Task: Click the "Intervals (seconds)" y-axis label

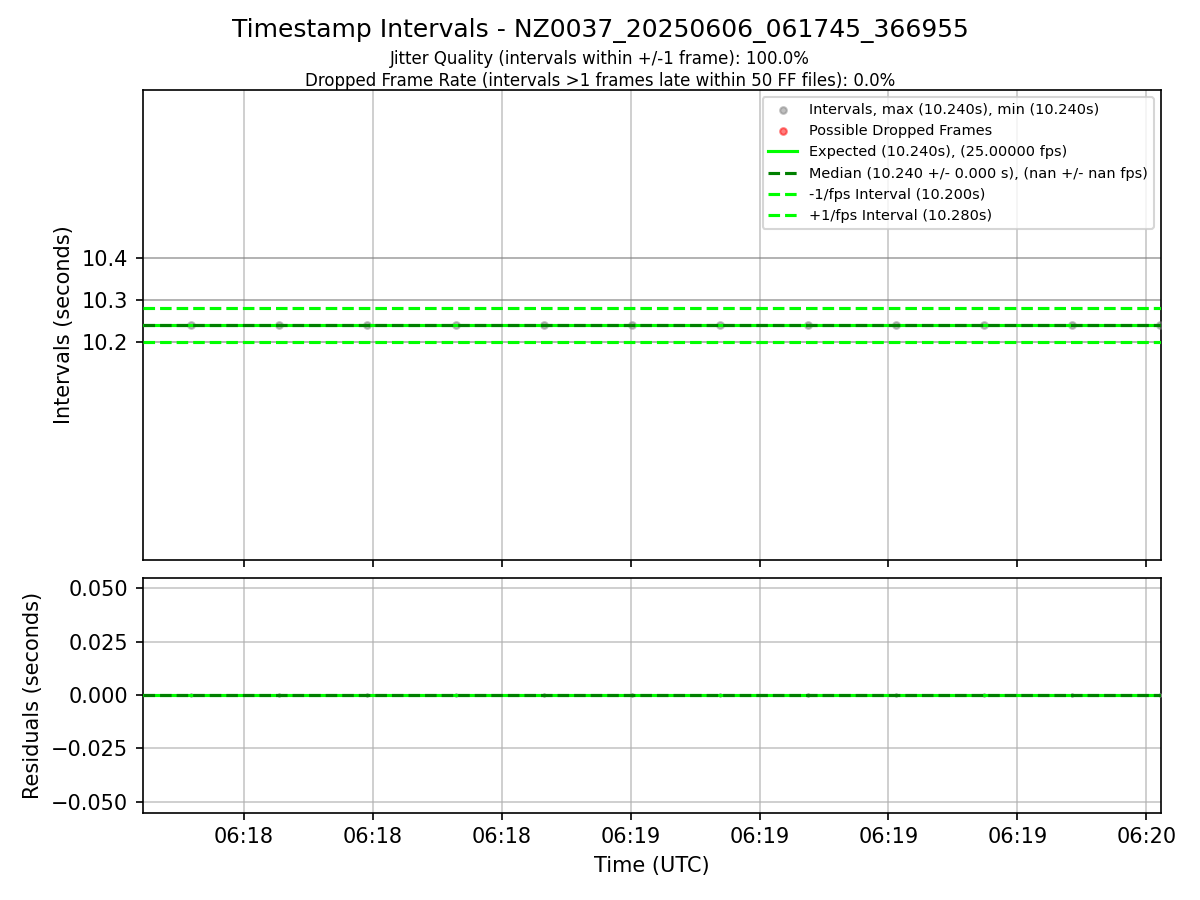Action: tap(63, 325)
